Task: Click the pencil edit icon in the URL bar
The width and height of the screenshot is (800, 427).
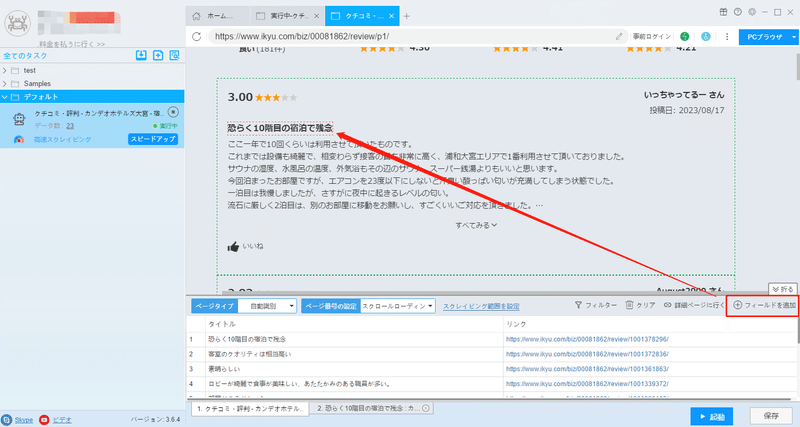Action: click(619, 36)
